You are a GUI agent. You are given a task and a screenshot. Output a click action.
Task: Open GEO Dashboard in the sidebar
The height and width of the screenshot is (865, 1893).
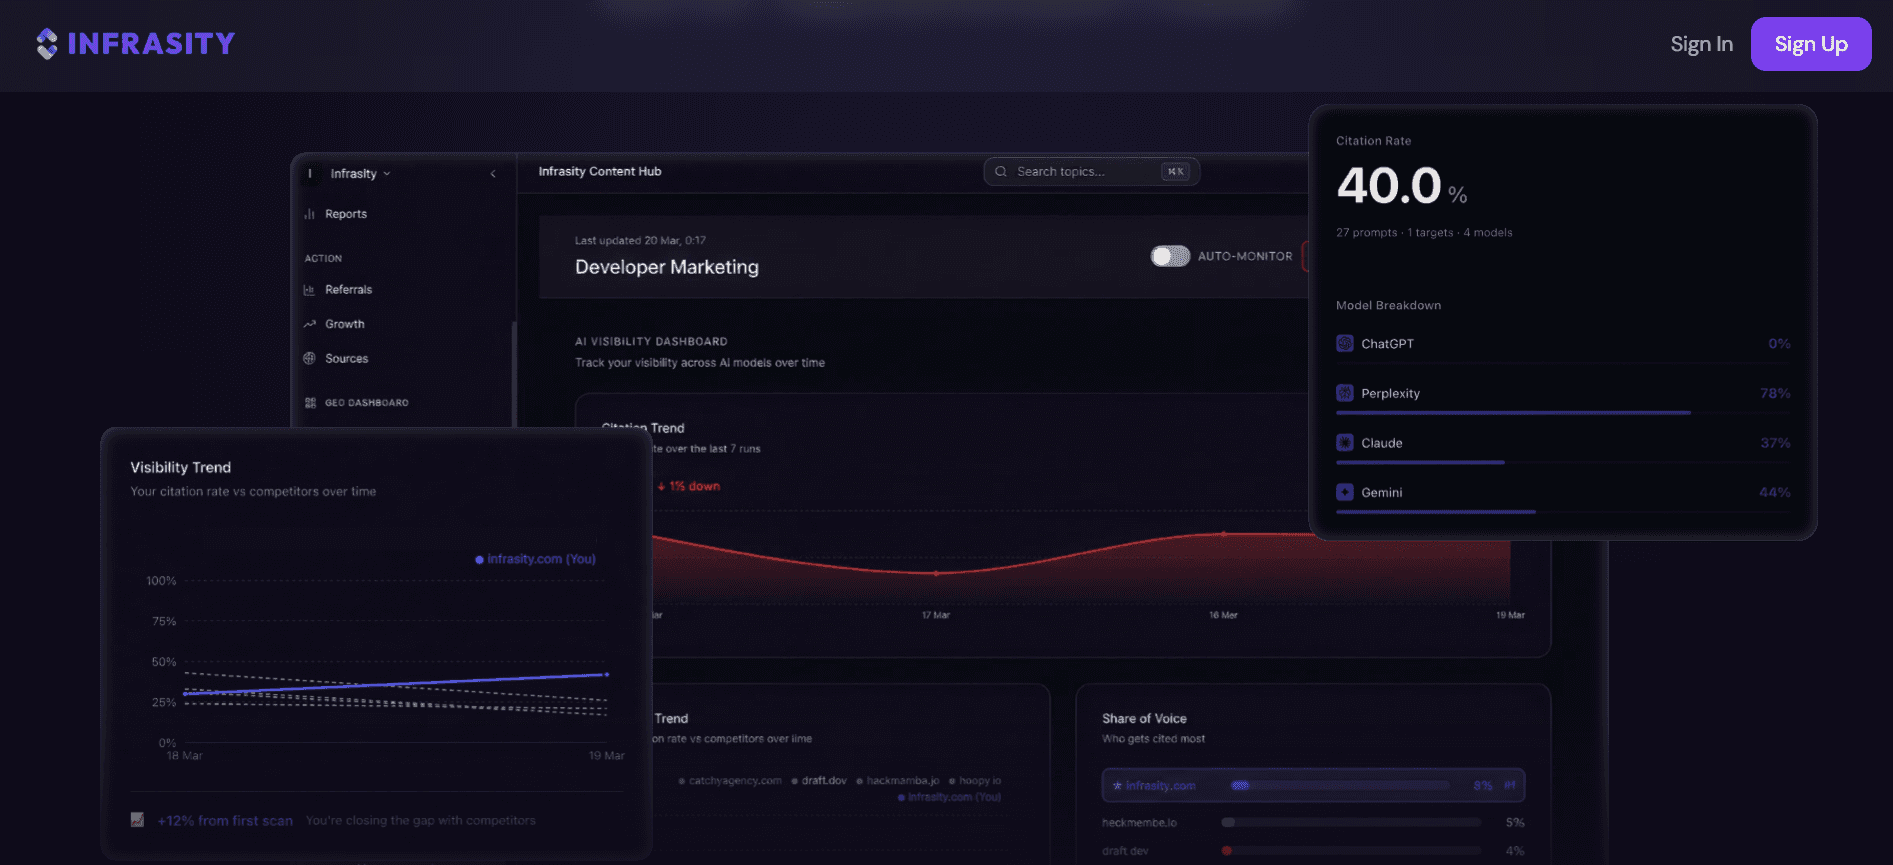pos(366,403)
